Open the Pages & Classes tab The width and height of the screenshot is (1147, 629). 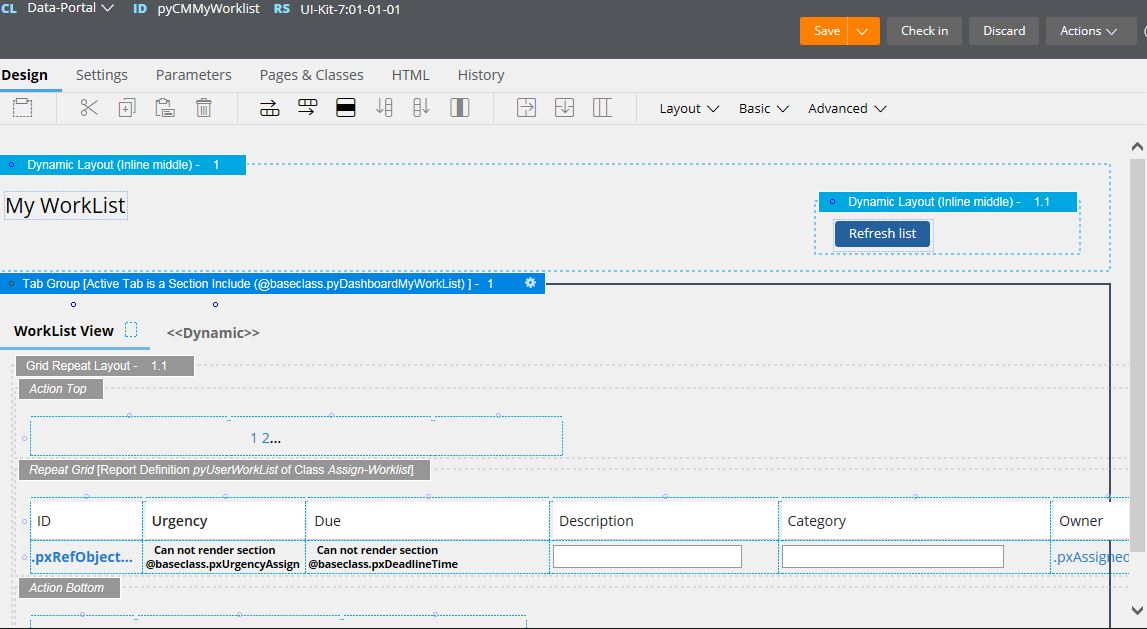pyautogui.click(x=311, y=74)
